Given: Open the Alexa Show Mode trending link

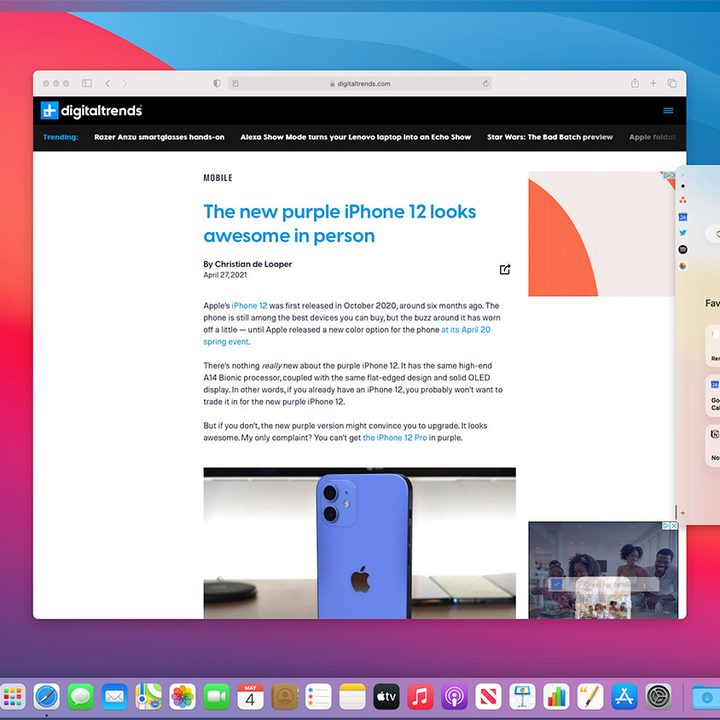Looking at the screenshot, I should coord(356,137).
